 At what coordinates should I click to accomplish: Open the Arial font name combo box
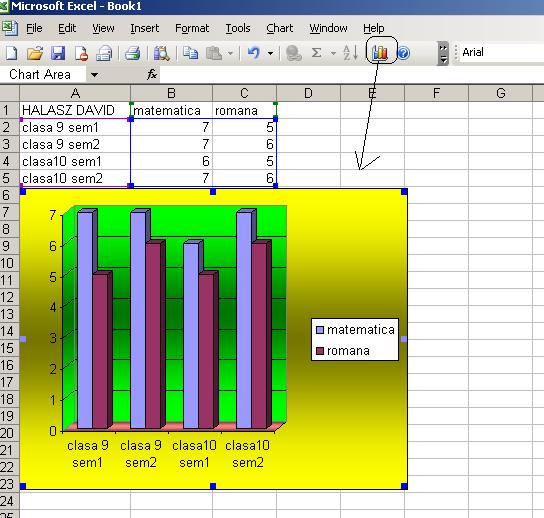pyautogui.click(x=502, y=52)
